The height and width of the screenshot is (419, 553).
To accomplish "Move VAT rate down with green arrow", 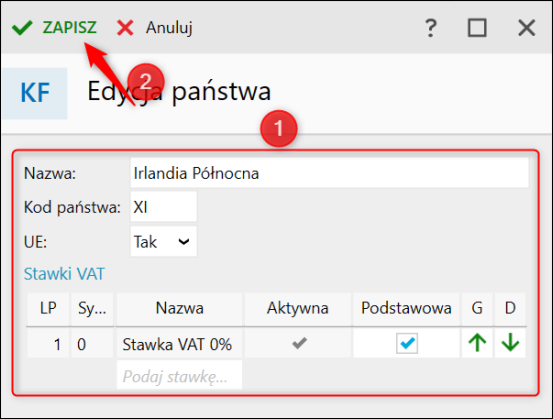I will point(510,343).
